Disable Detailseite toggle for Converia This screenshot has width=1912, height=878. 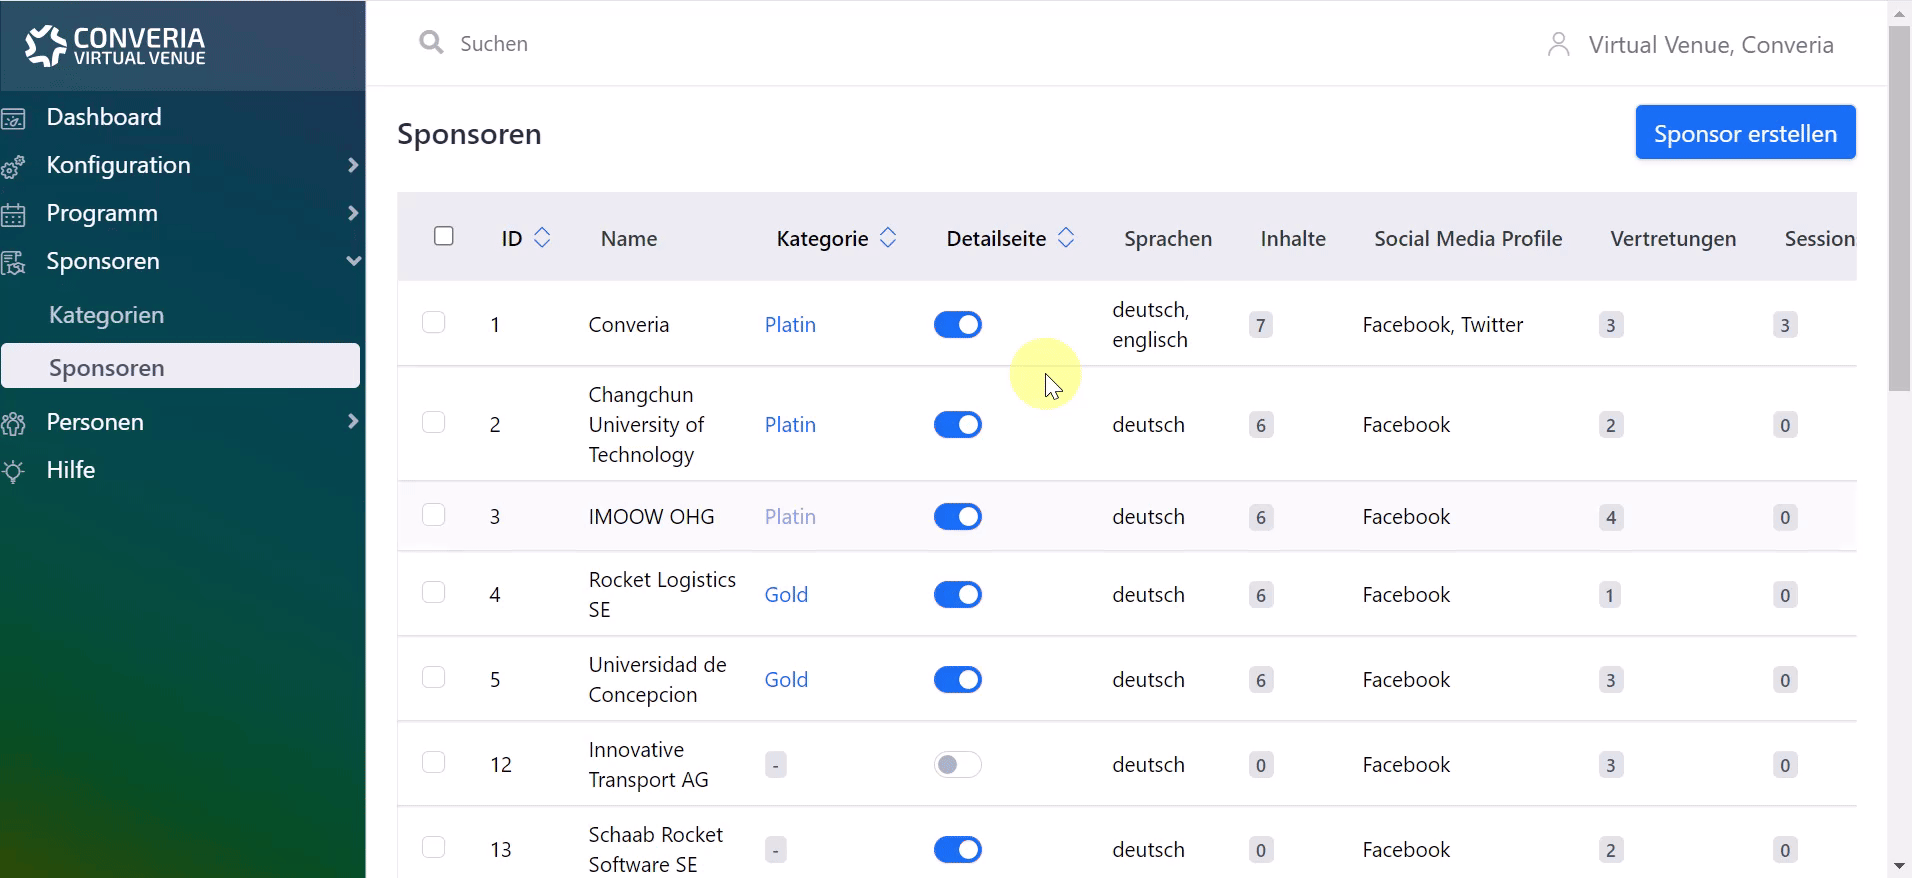point(957,325)
